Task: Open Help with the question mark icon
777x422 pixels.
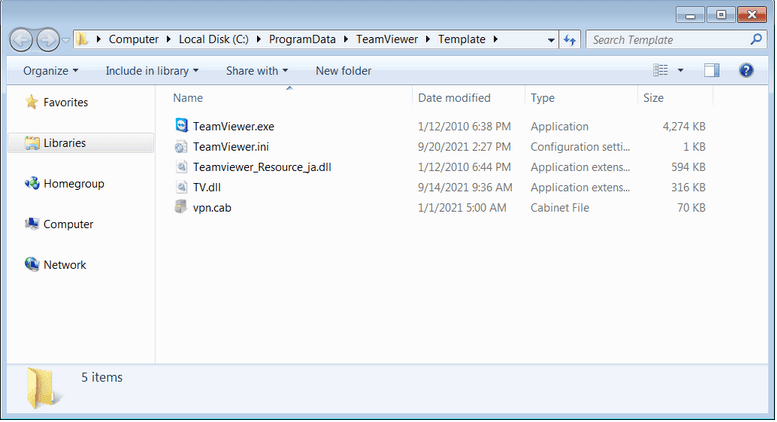Action: pyautogui.click(x=746, y=70)
